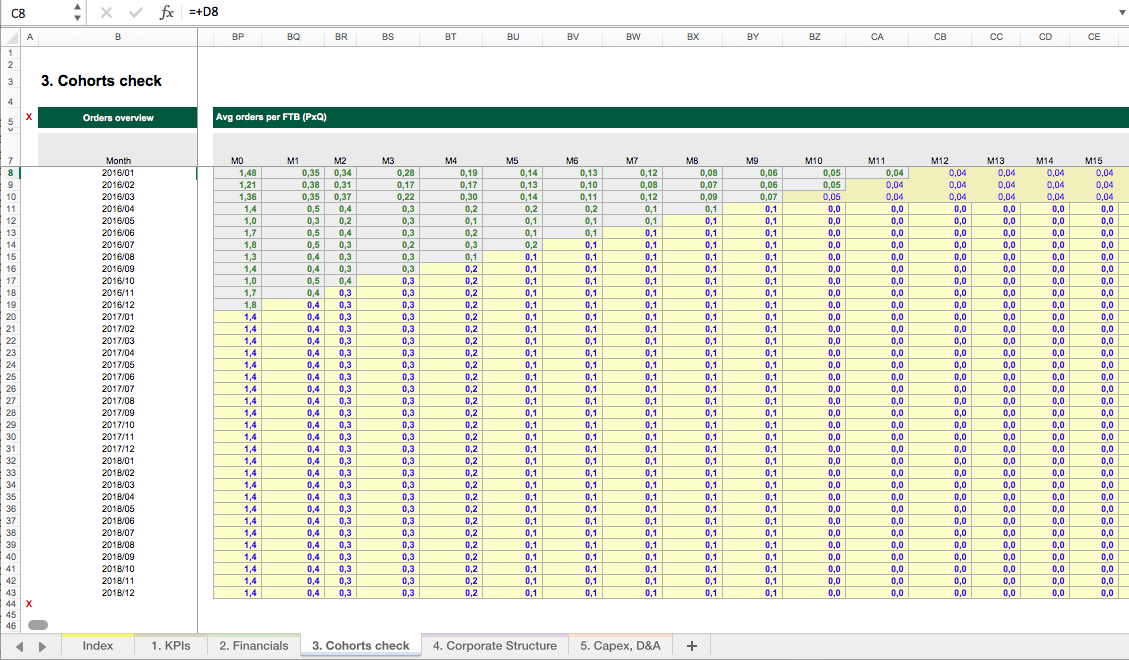
Task: Expand the formula bar dropdown arrow
Action: pyautogui.click(x=1120, y=12)
